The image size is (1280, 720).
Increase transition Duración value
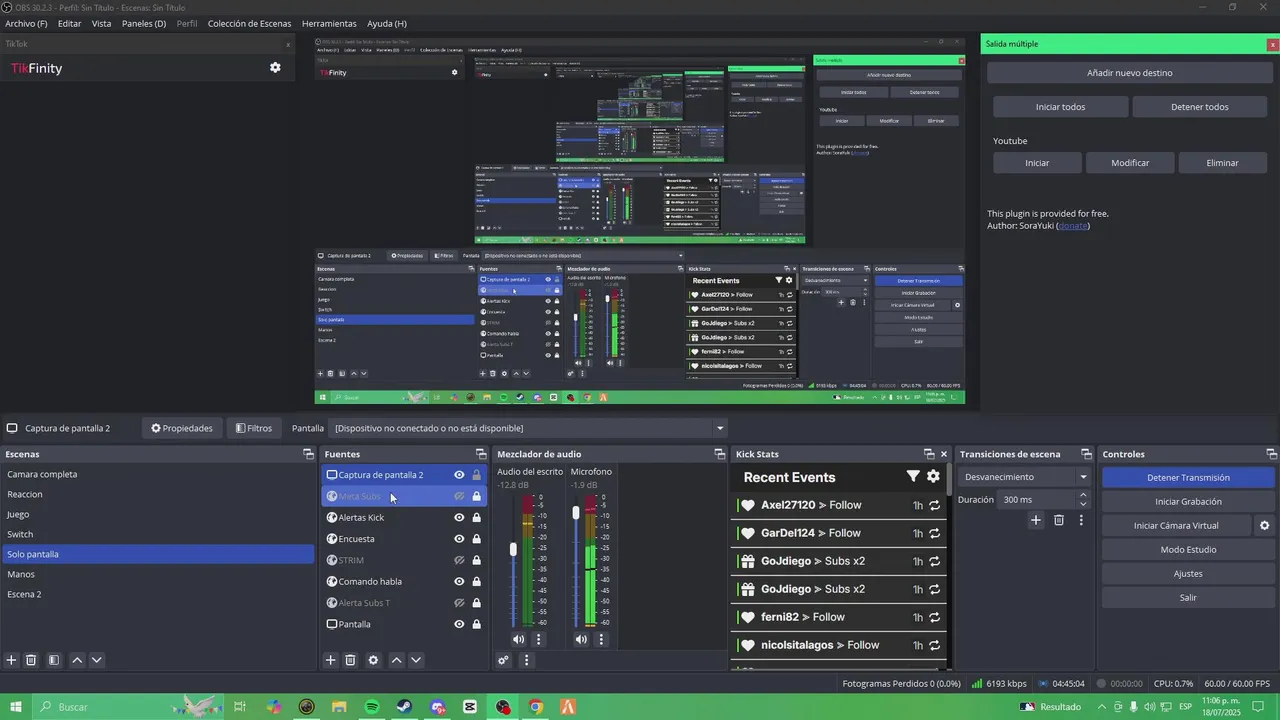pyautogui.click(x=1083, y=495)
